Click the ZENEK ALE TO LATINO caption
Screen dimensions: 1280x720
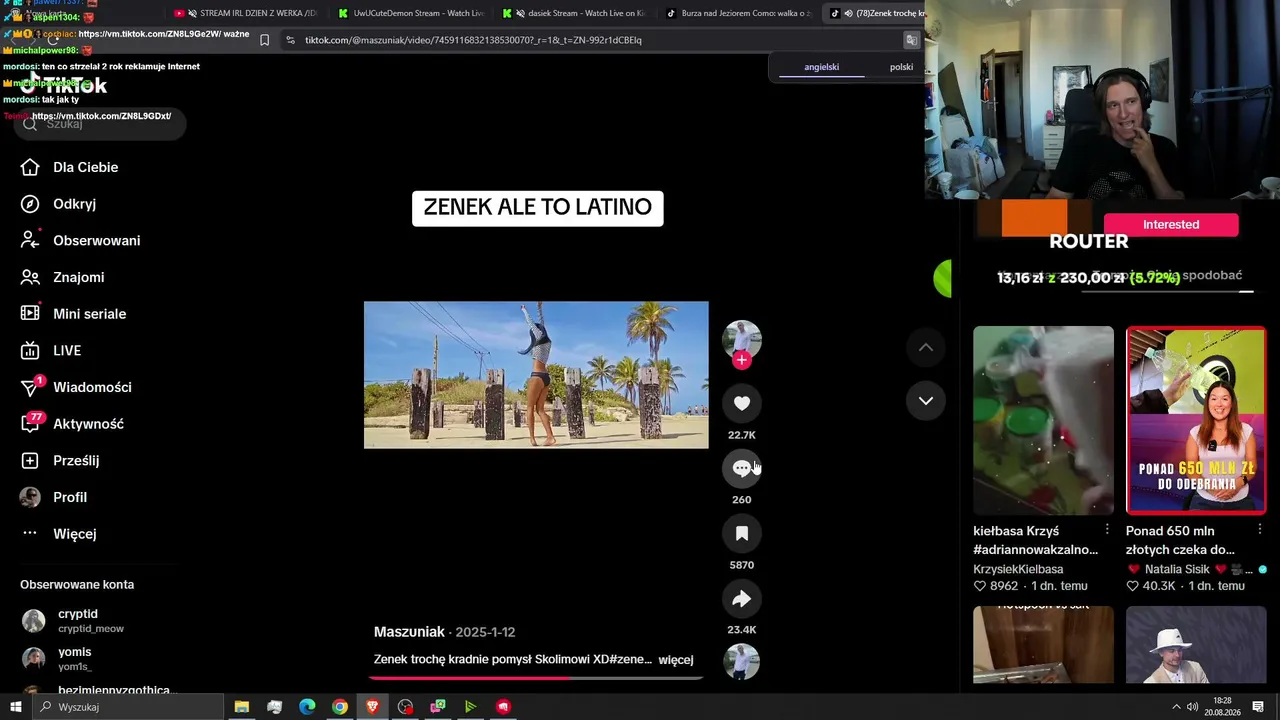[x=538, y=208]
